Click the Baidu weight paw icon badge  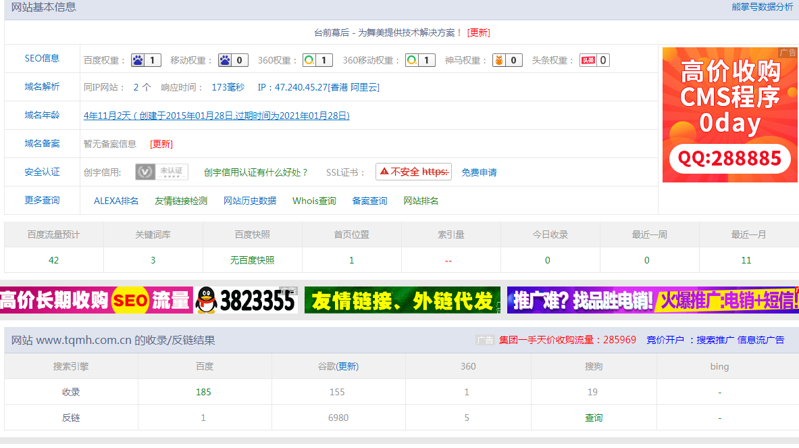pyautogui.click(x=146, y=60)
